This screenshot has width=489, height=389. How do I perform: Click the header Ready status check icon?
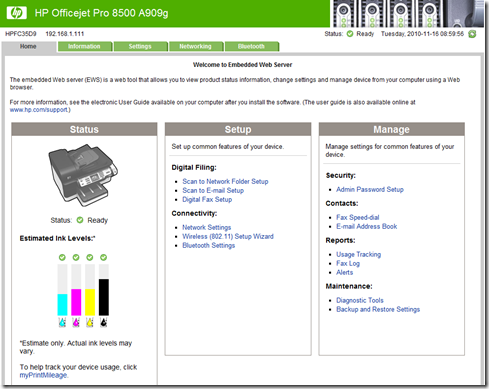pos(350,34)
